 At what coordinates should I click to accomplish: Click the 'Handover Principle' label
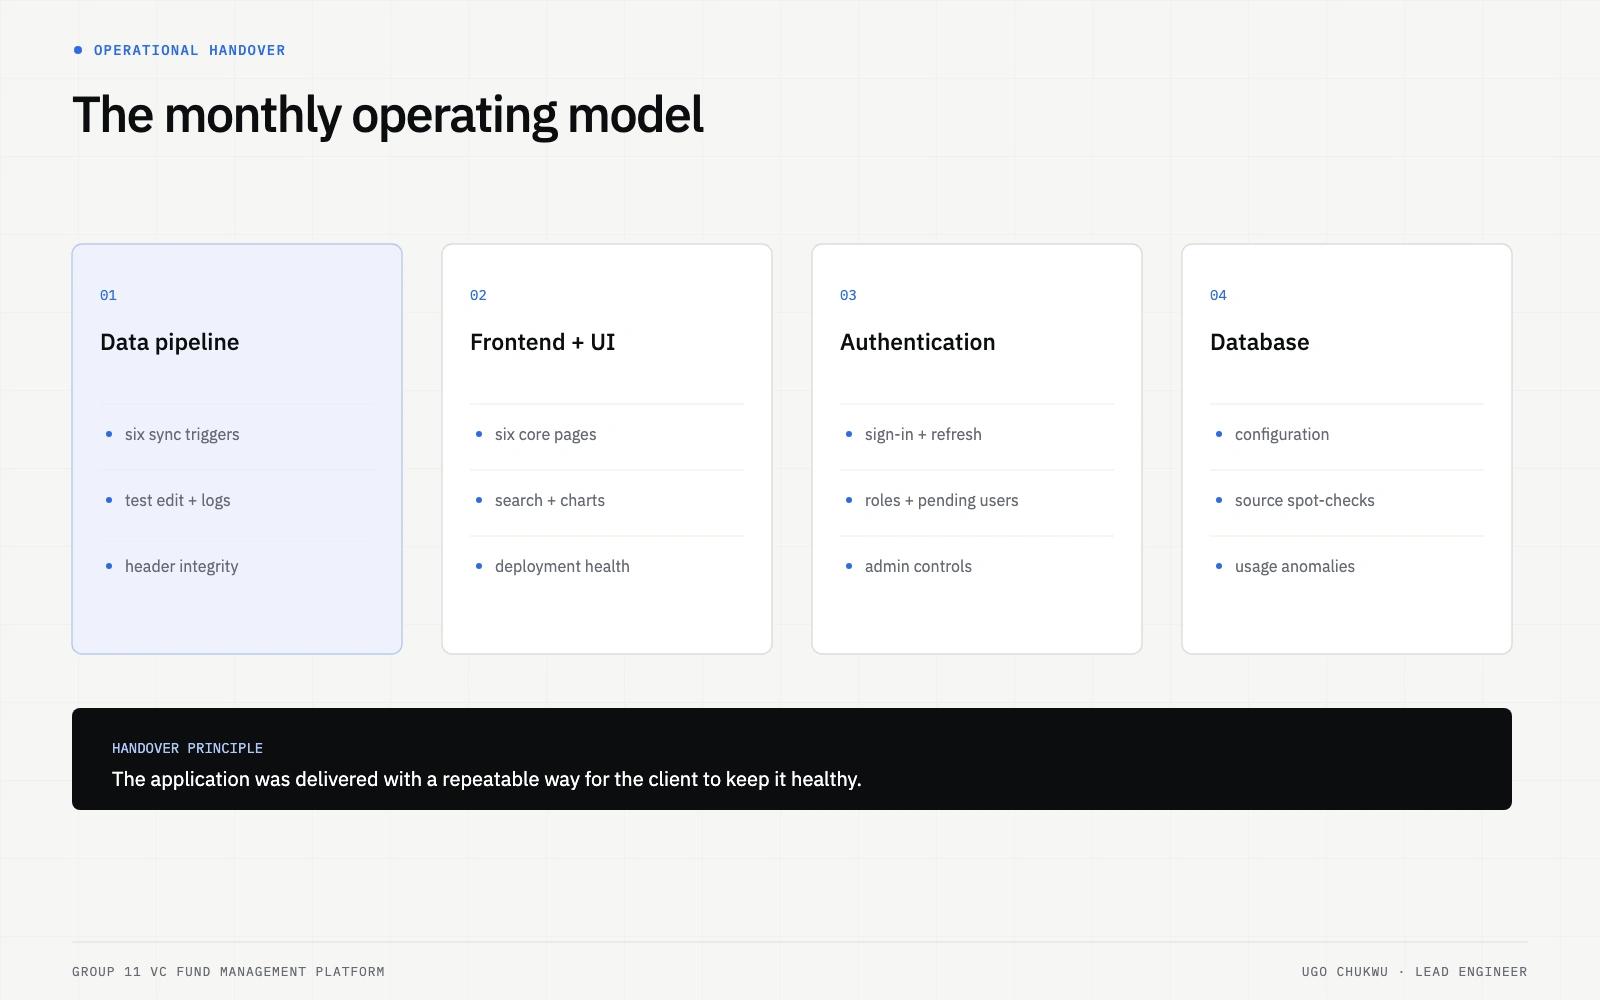pos(187,748)
